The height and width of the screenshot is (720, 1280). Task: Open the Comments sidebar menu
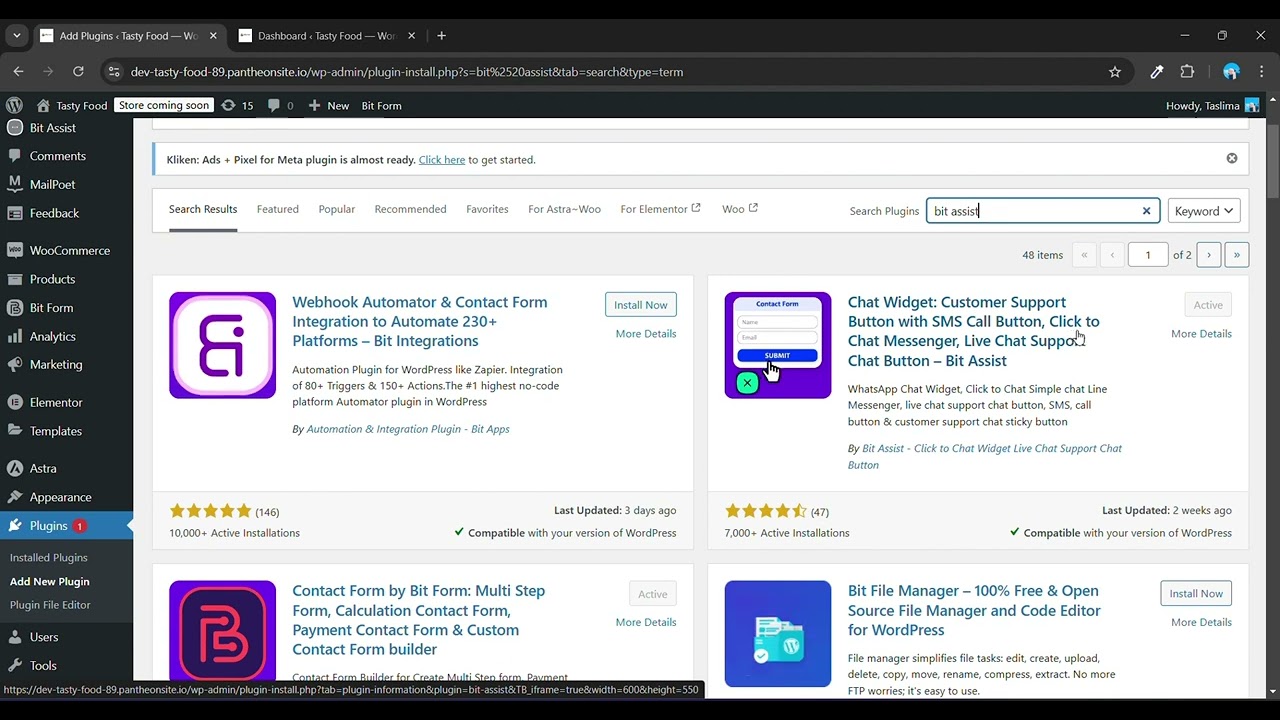click(x=66, y=156)
